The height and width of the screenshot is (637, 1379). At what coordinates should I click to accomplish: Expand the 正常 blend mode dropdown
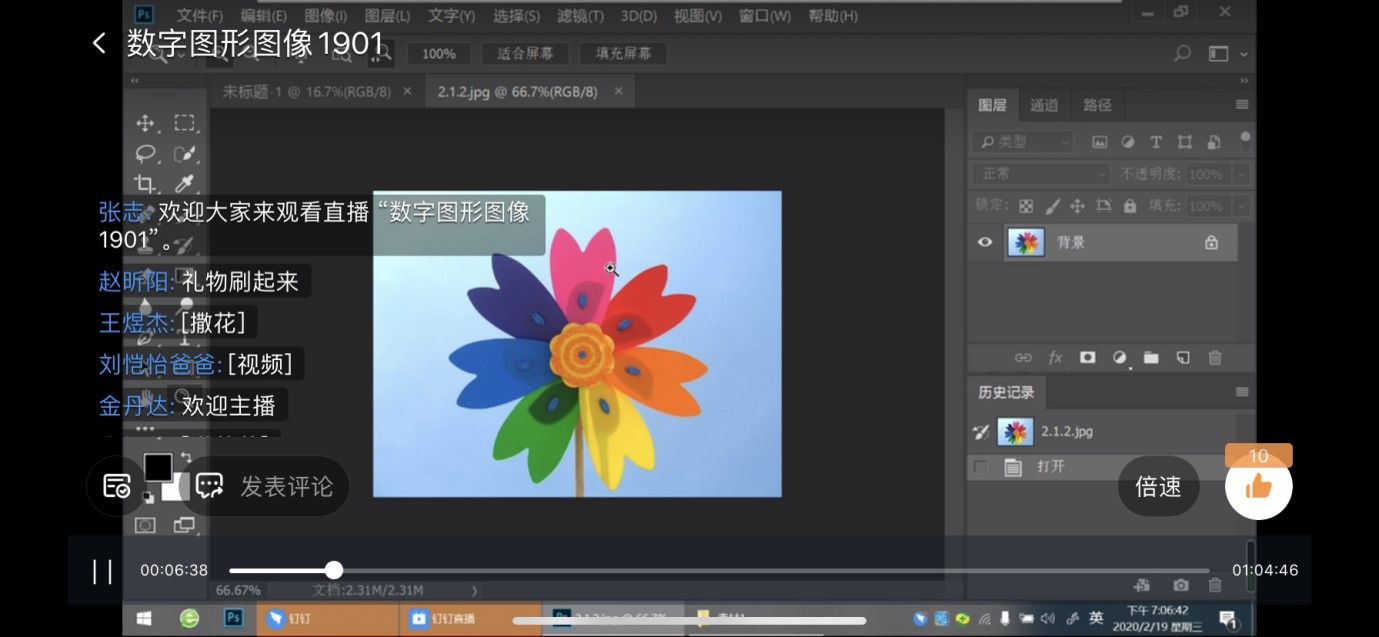(1040, 174)
